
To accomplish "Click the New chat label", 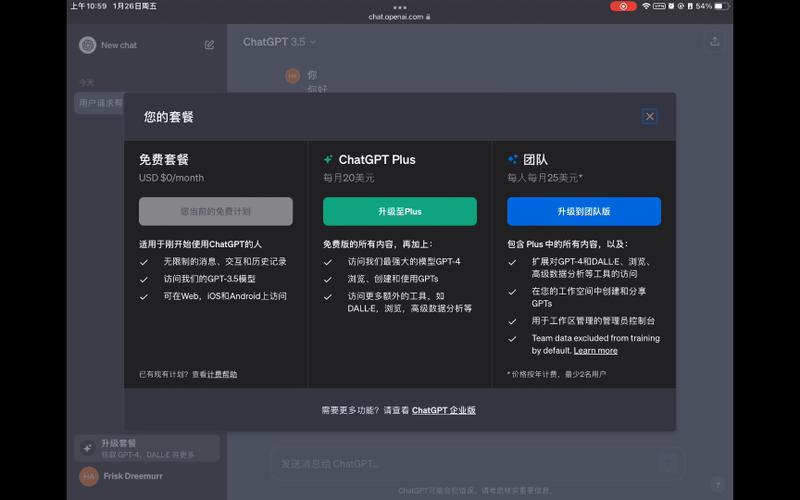I will point(119,45).
